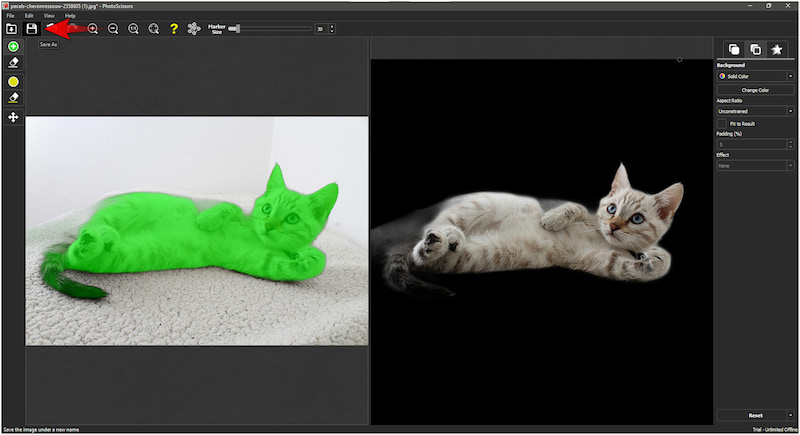Click the yellow question mark help icon
800x435 pixels.
[173, 29]
